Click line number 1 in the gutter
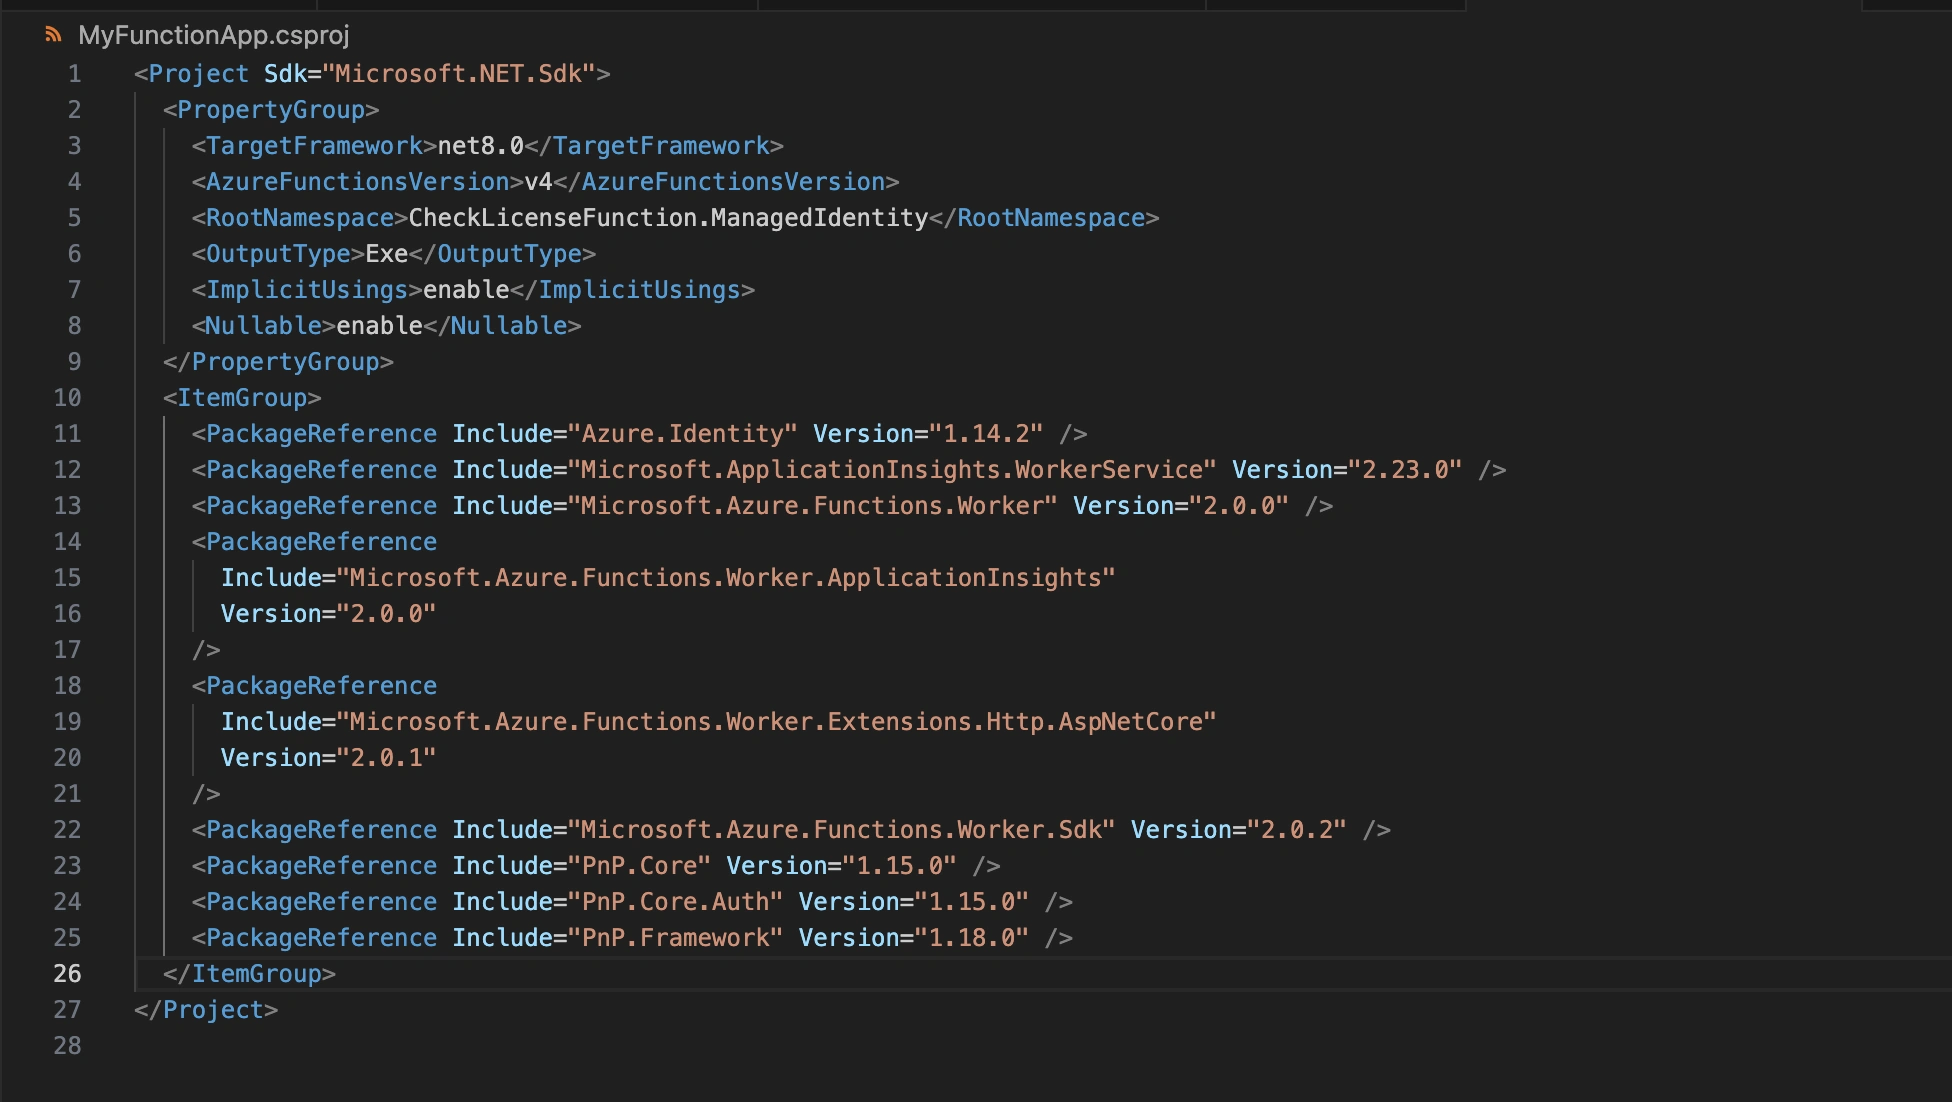The width and height of the screenshot is (1952, 1102). (74, 74)
